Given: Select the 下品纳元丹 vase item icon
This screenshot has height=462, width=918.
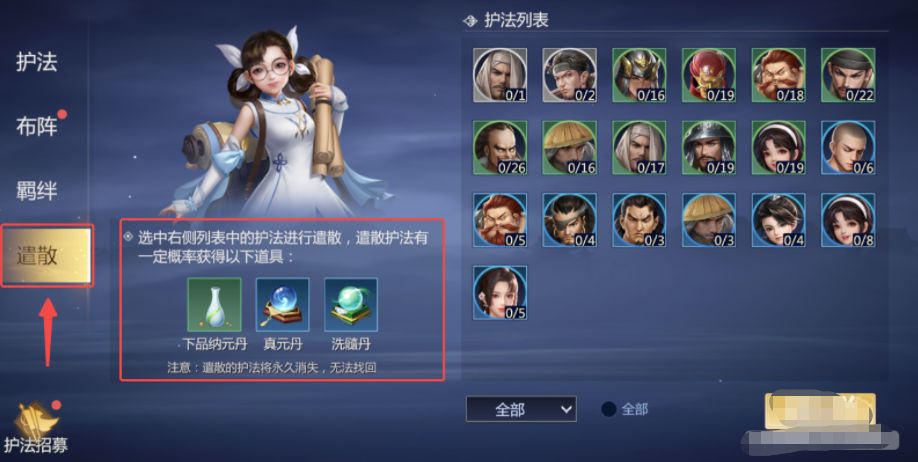Looking at the screenshot, I should 214,305.
